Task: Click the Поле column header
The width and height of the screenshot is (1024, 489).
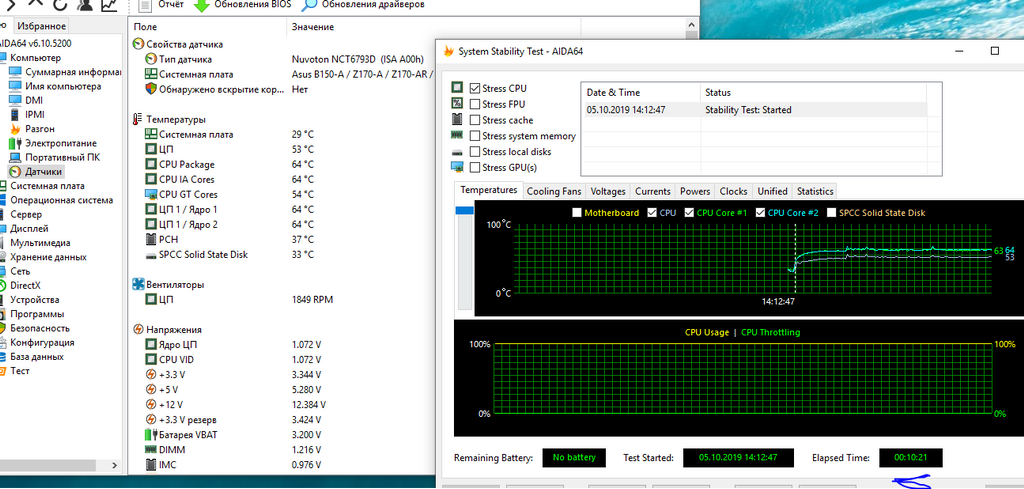Action: click(x=207, y=27)
